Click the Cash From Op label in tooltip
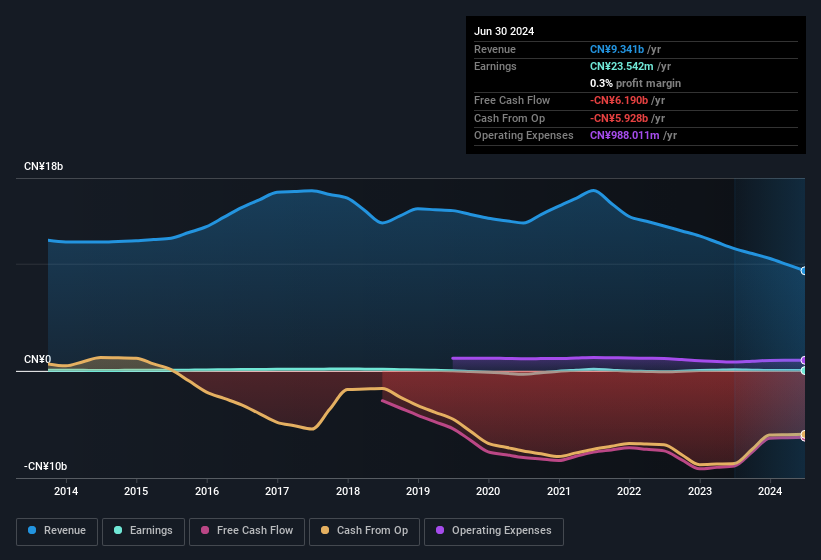This screenshot has height=560, width=821. tap(509, 118)
